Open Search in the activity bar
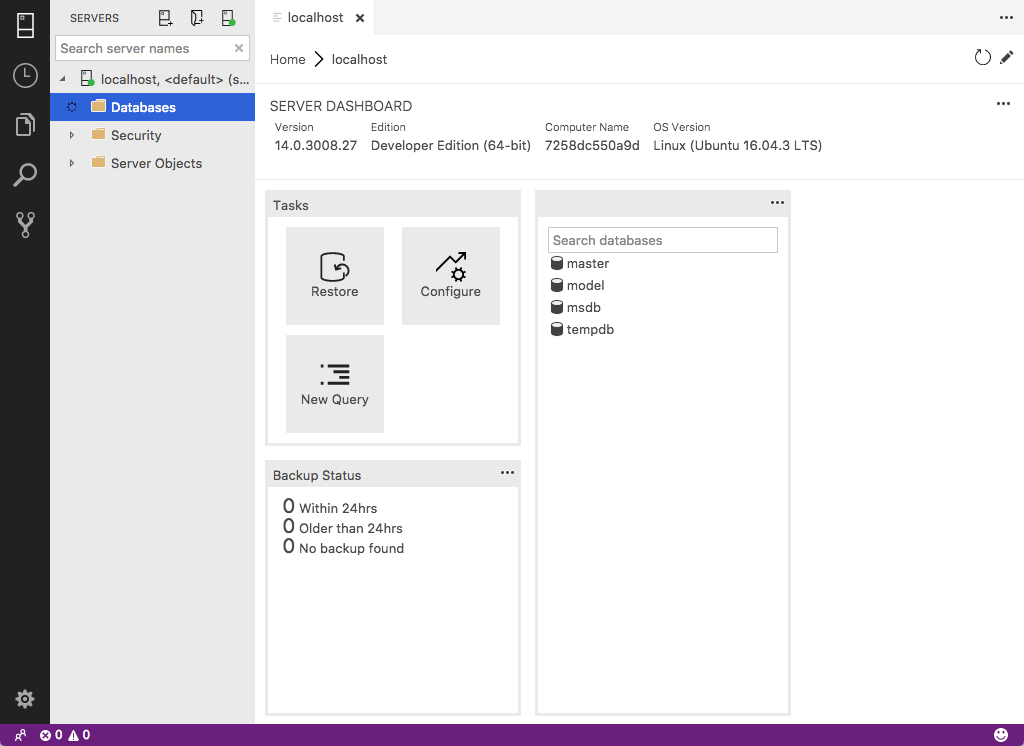1024x746 pixels. click(x=24, y=174)
